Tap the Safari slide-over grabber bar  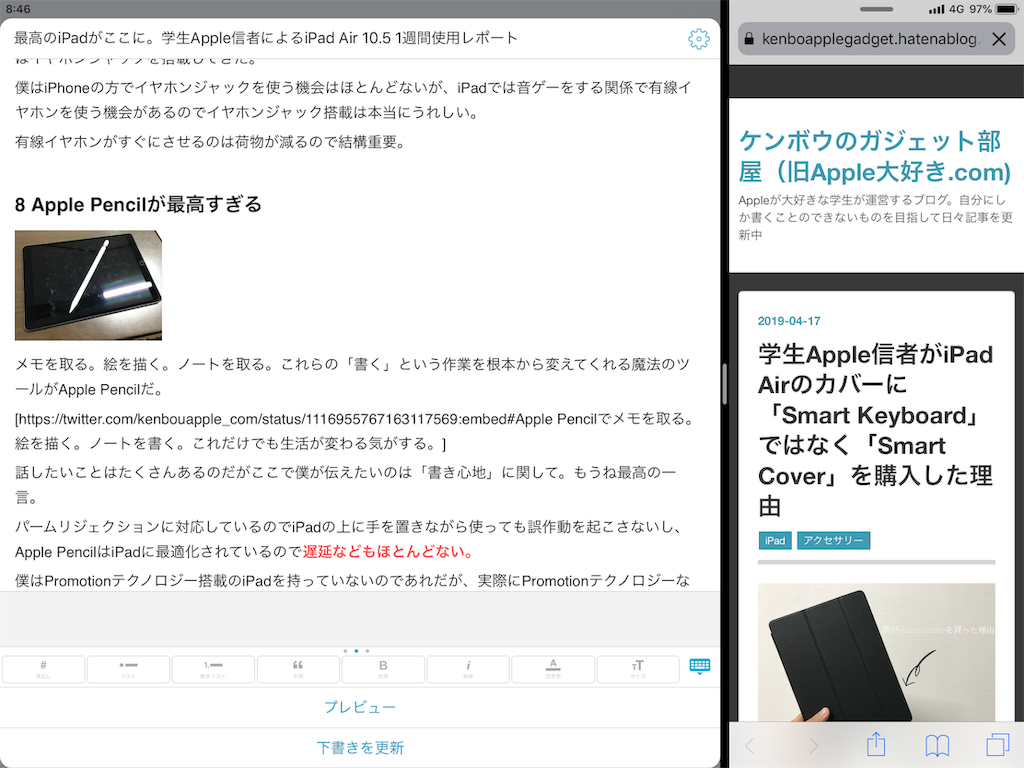(x=876, y=9)
